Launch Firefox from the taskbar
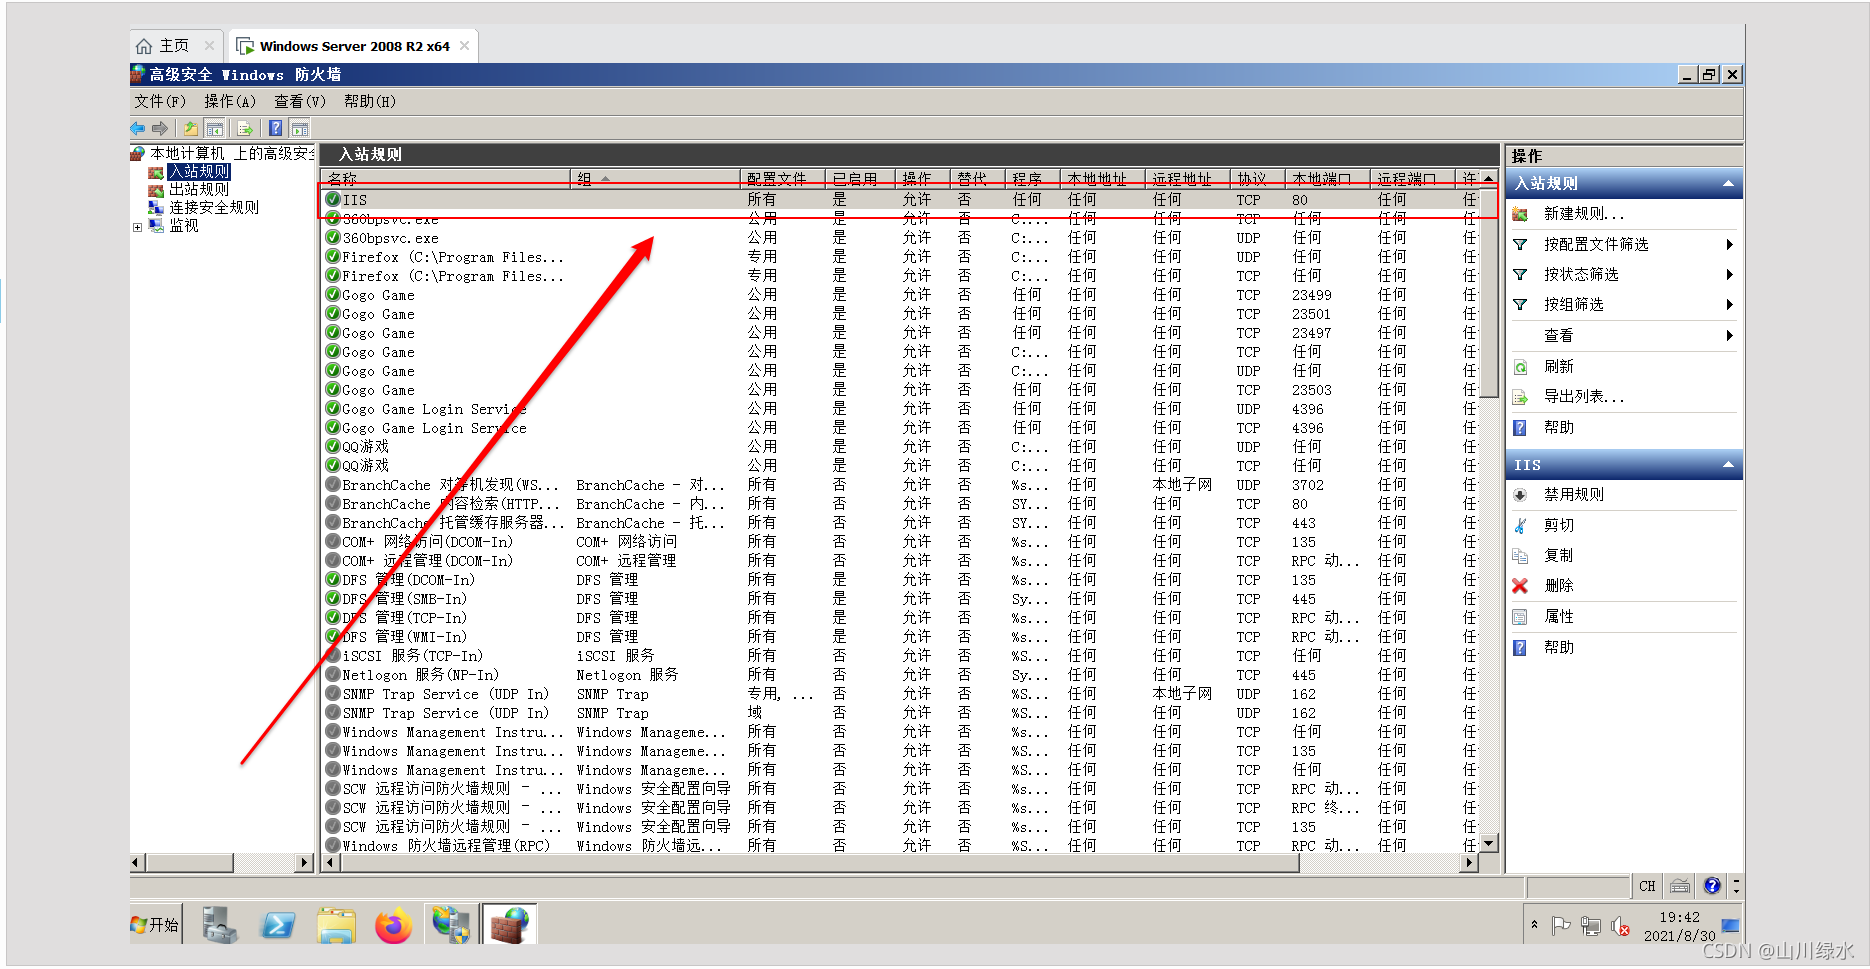Screen dimensions: 1870x969 point(393,925)
